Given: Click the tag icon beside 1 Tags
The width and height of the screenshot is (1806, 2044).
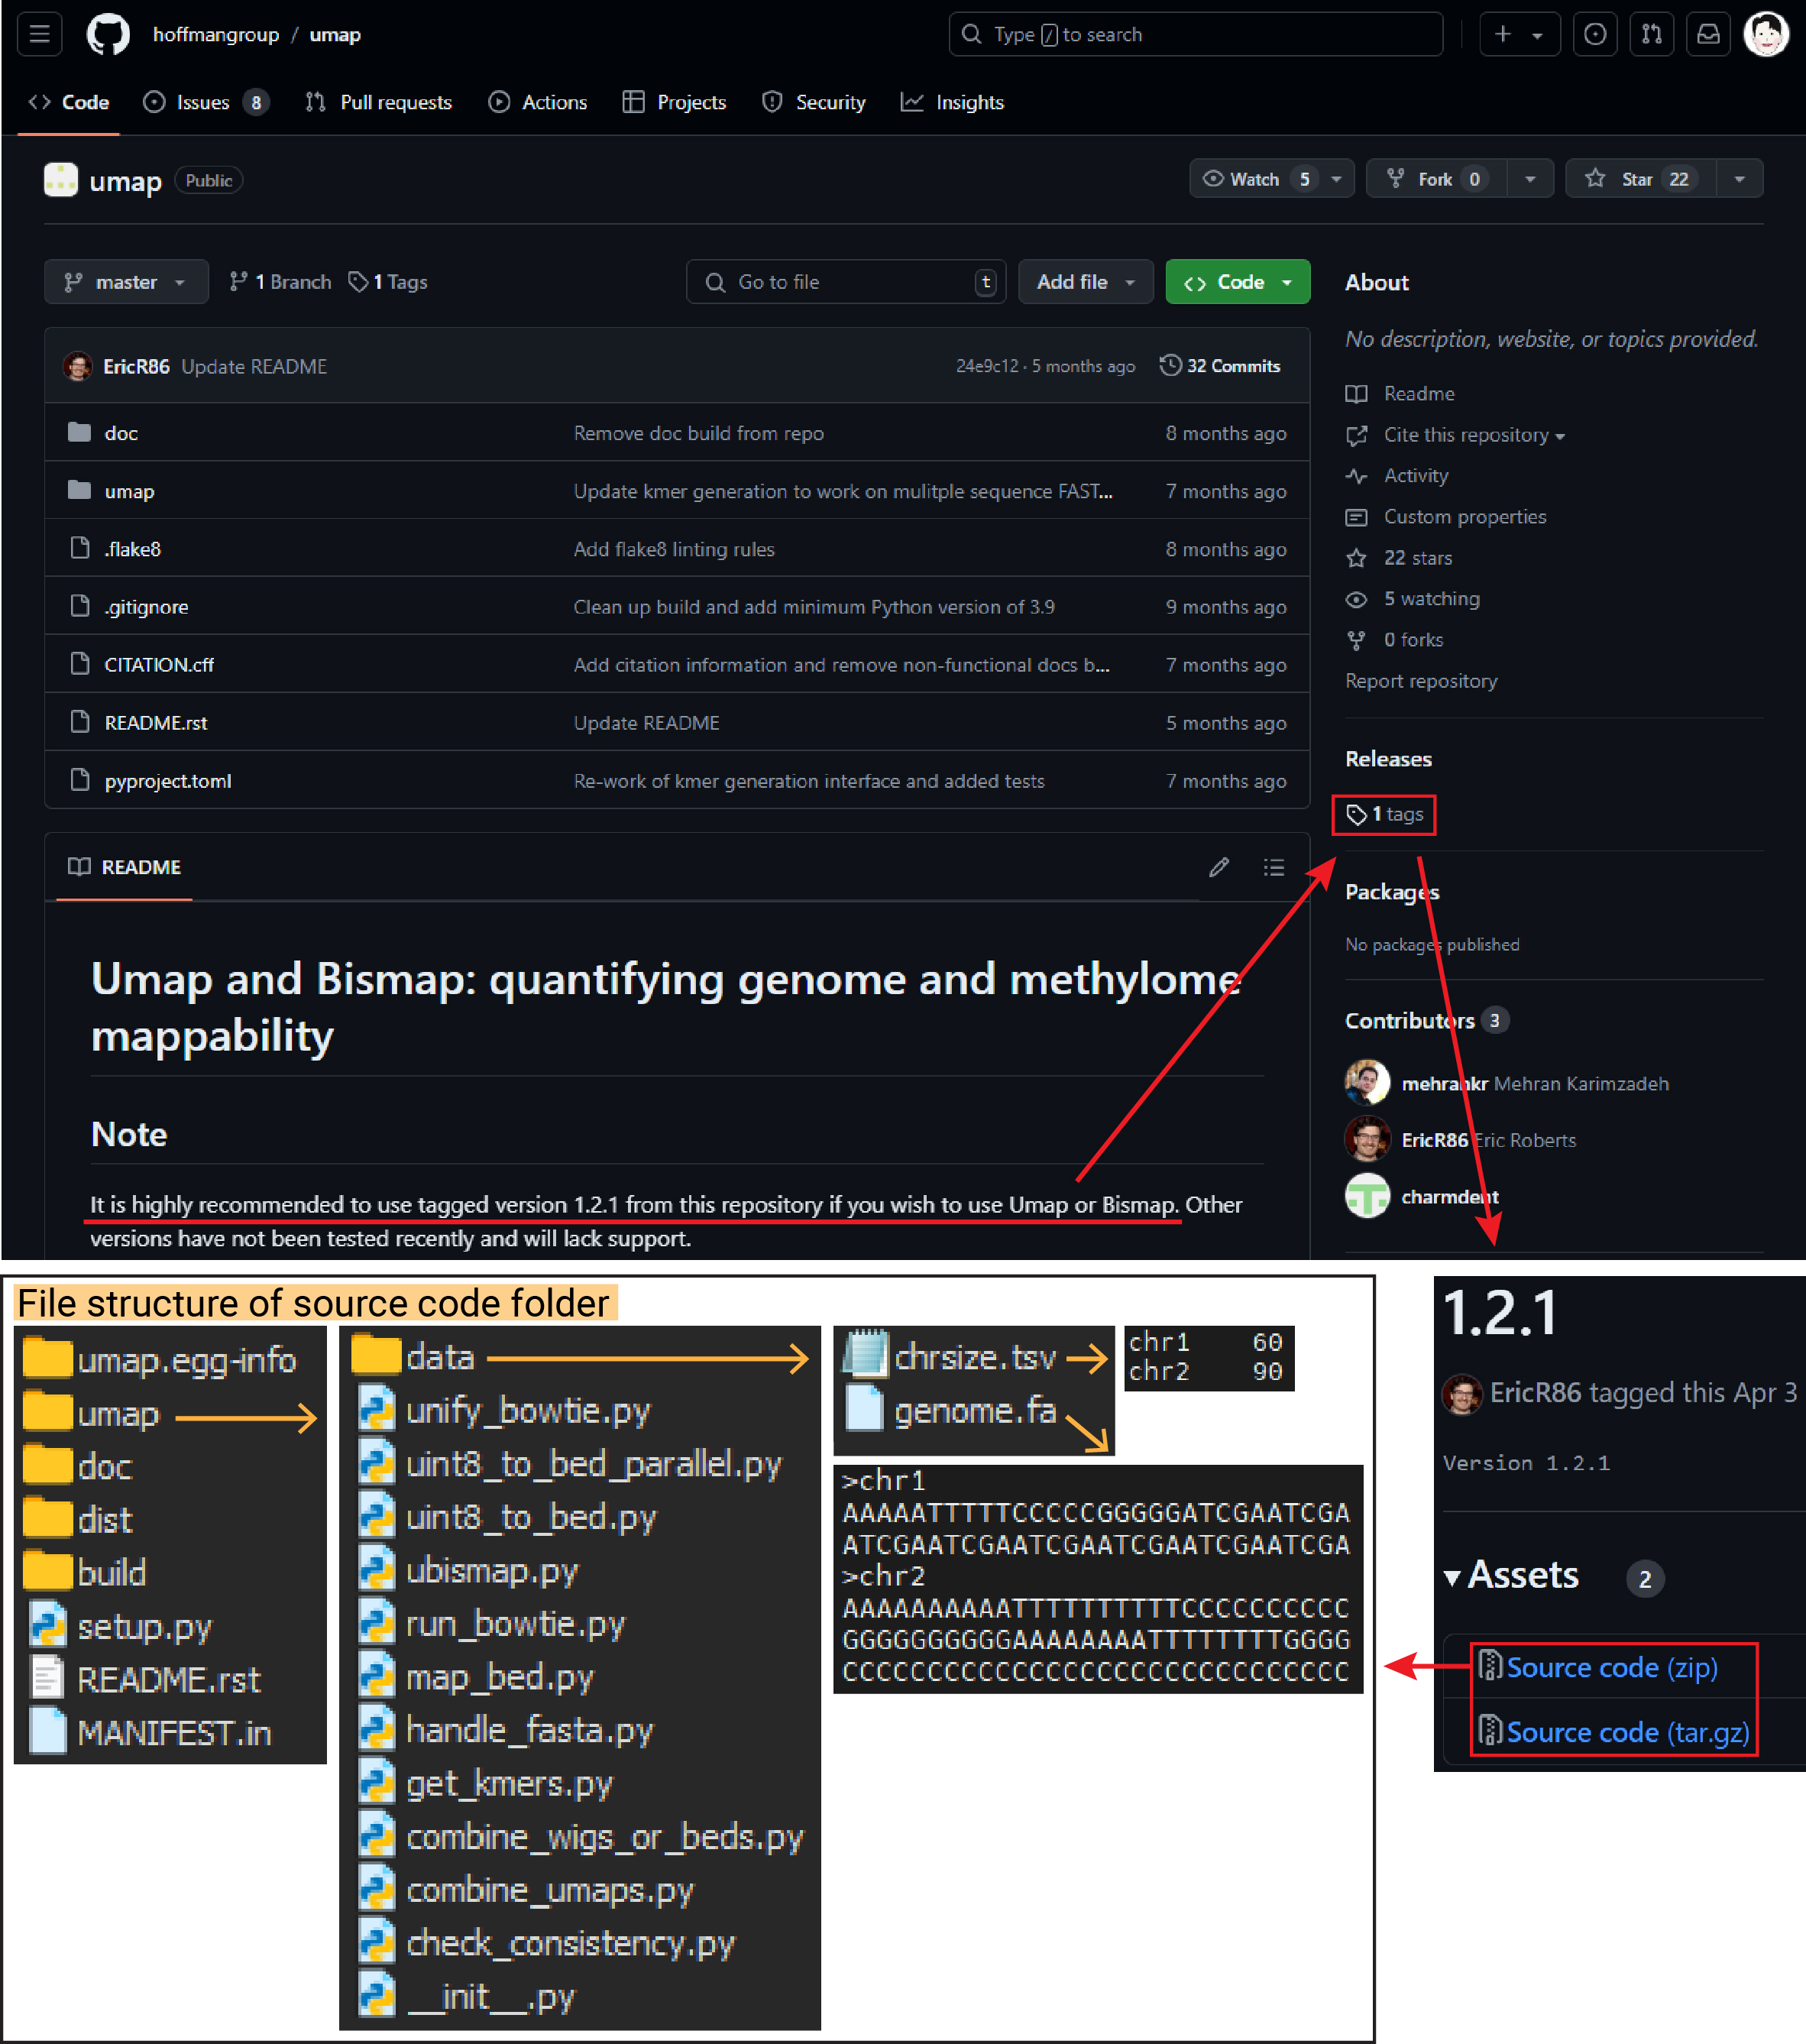Looking at the screenshot, I should (357, 282).
